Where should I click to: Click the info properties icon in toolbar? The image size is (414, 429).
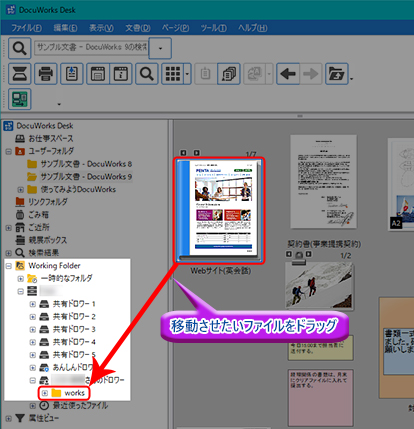(121, 74)
